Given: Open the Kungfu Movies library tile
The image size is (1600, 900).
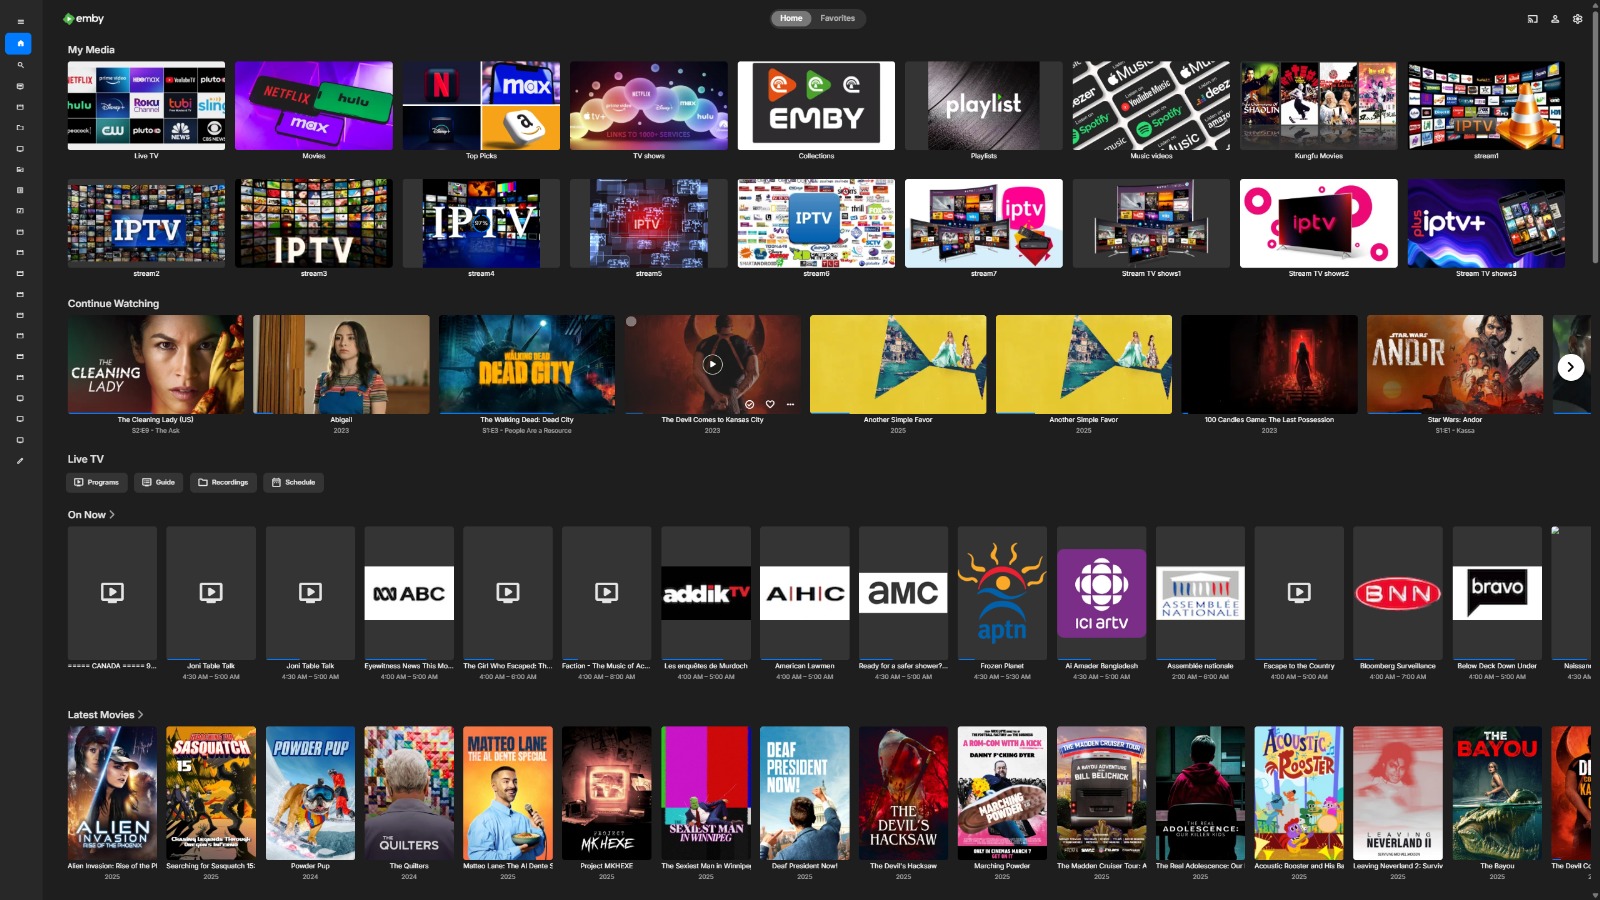Looking at the screenshot, I should (x=1319, y=106).
